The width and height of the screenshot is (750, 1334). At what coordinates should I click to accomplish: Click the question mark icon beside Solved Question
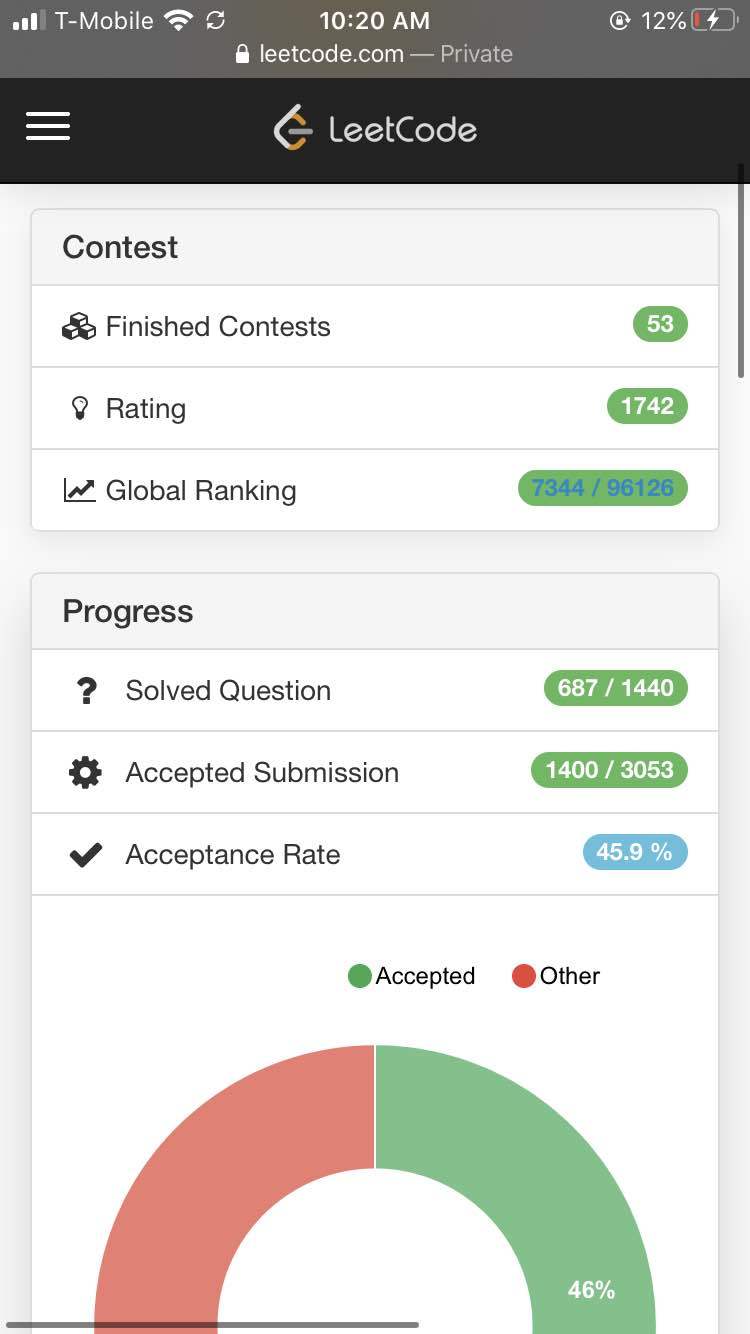coord(86,690)
